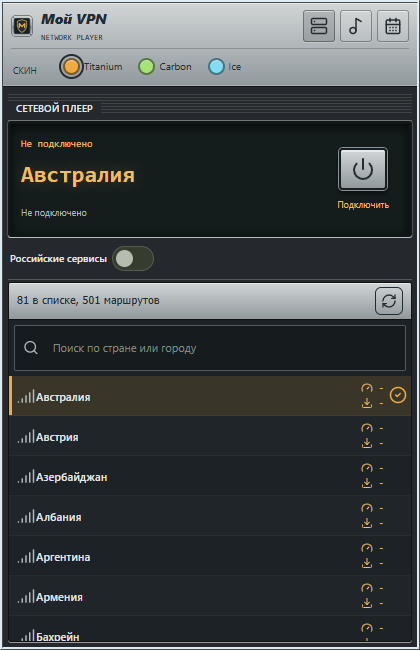
Task: Click signal bars icon for Азербайджан
Action: [x=26, y=476]
